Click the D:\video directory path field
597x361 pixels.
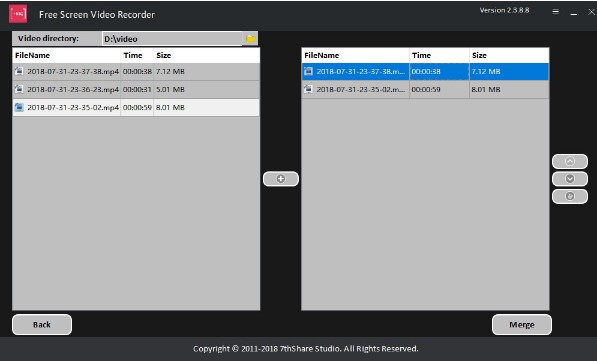point(172,39)
